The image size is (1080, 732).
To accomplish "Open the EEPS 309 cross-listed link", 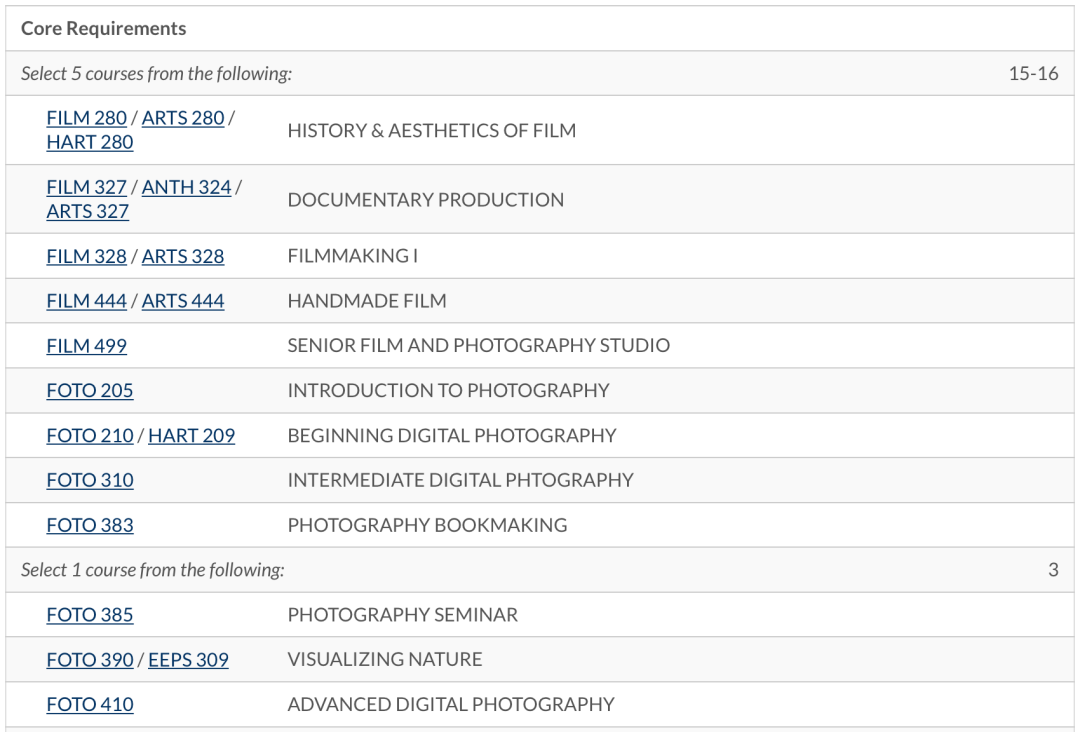I will point(188,660).
